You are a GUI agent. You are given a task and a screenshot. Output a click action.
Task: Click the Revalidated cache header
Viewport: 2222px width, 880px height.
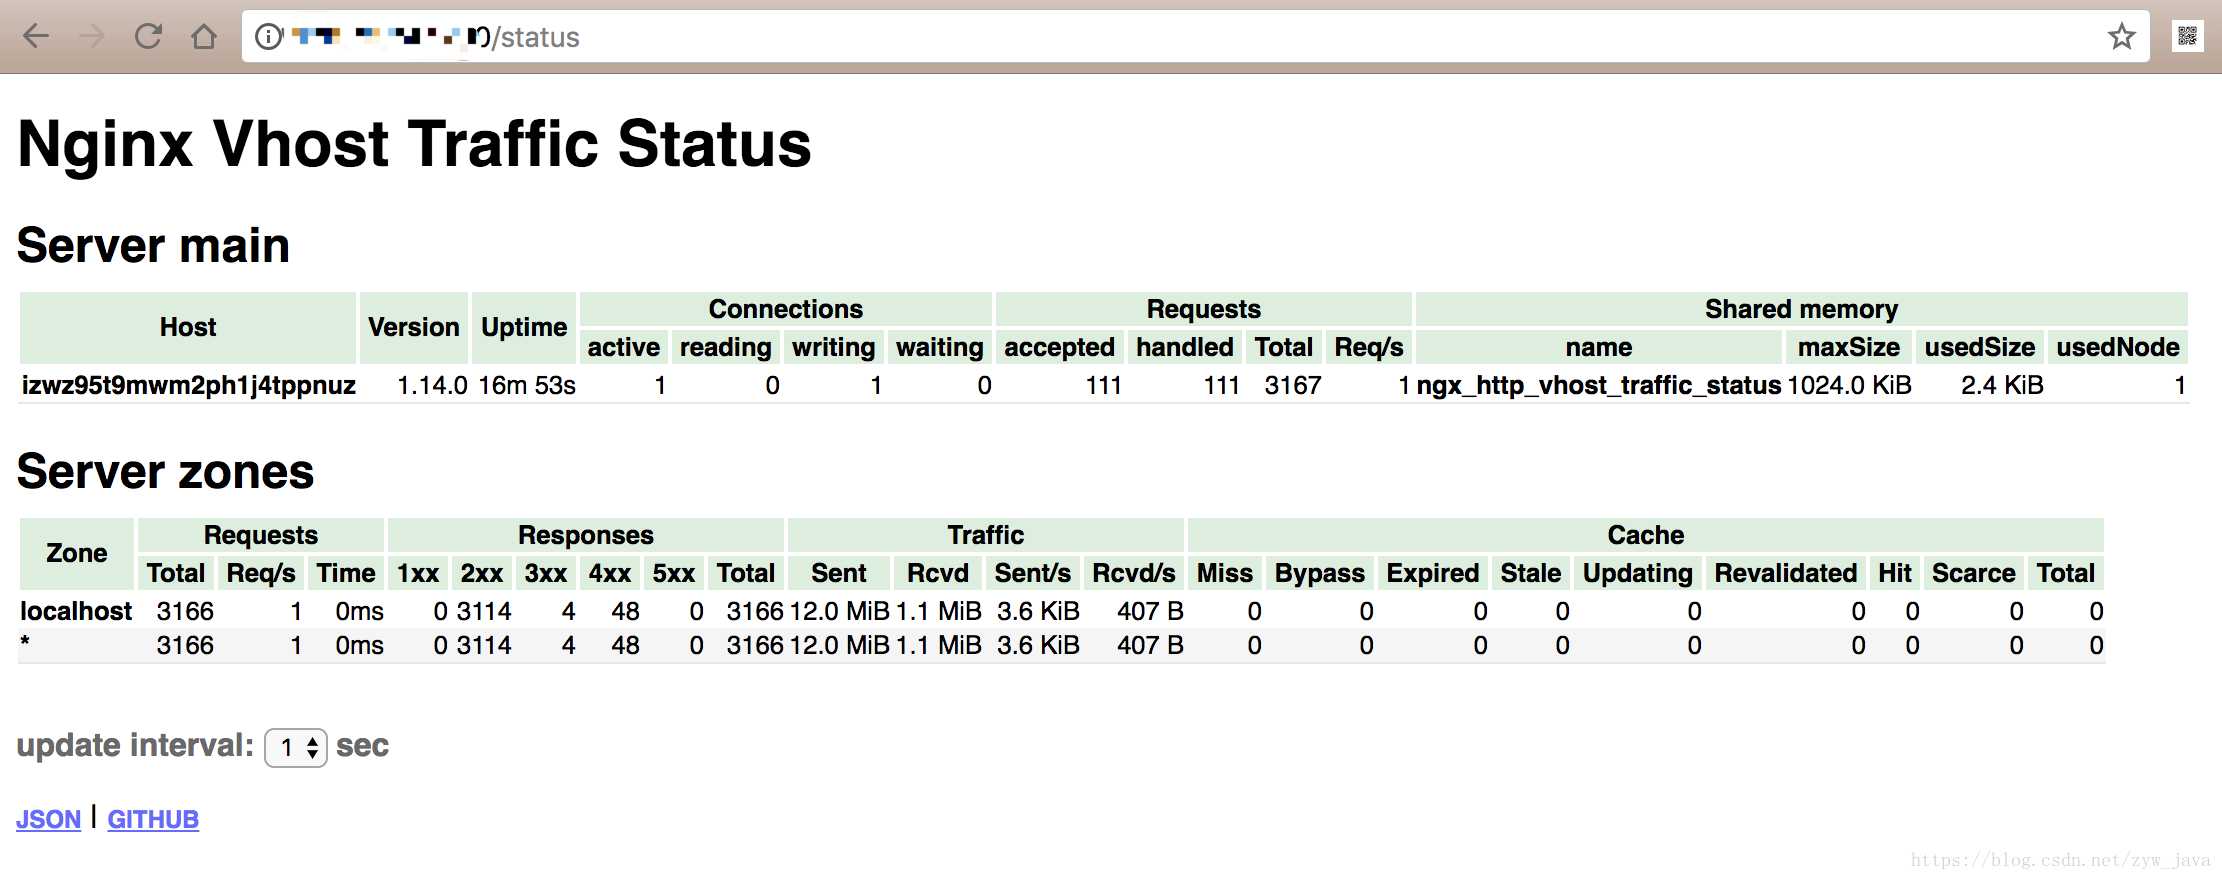pos(1786,573)
